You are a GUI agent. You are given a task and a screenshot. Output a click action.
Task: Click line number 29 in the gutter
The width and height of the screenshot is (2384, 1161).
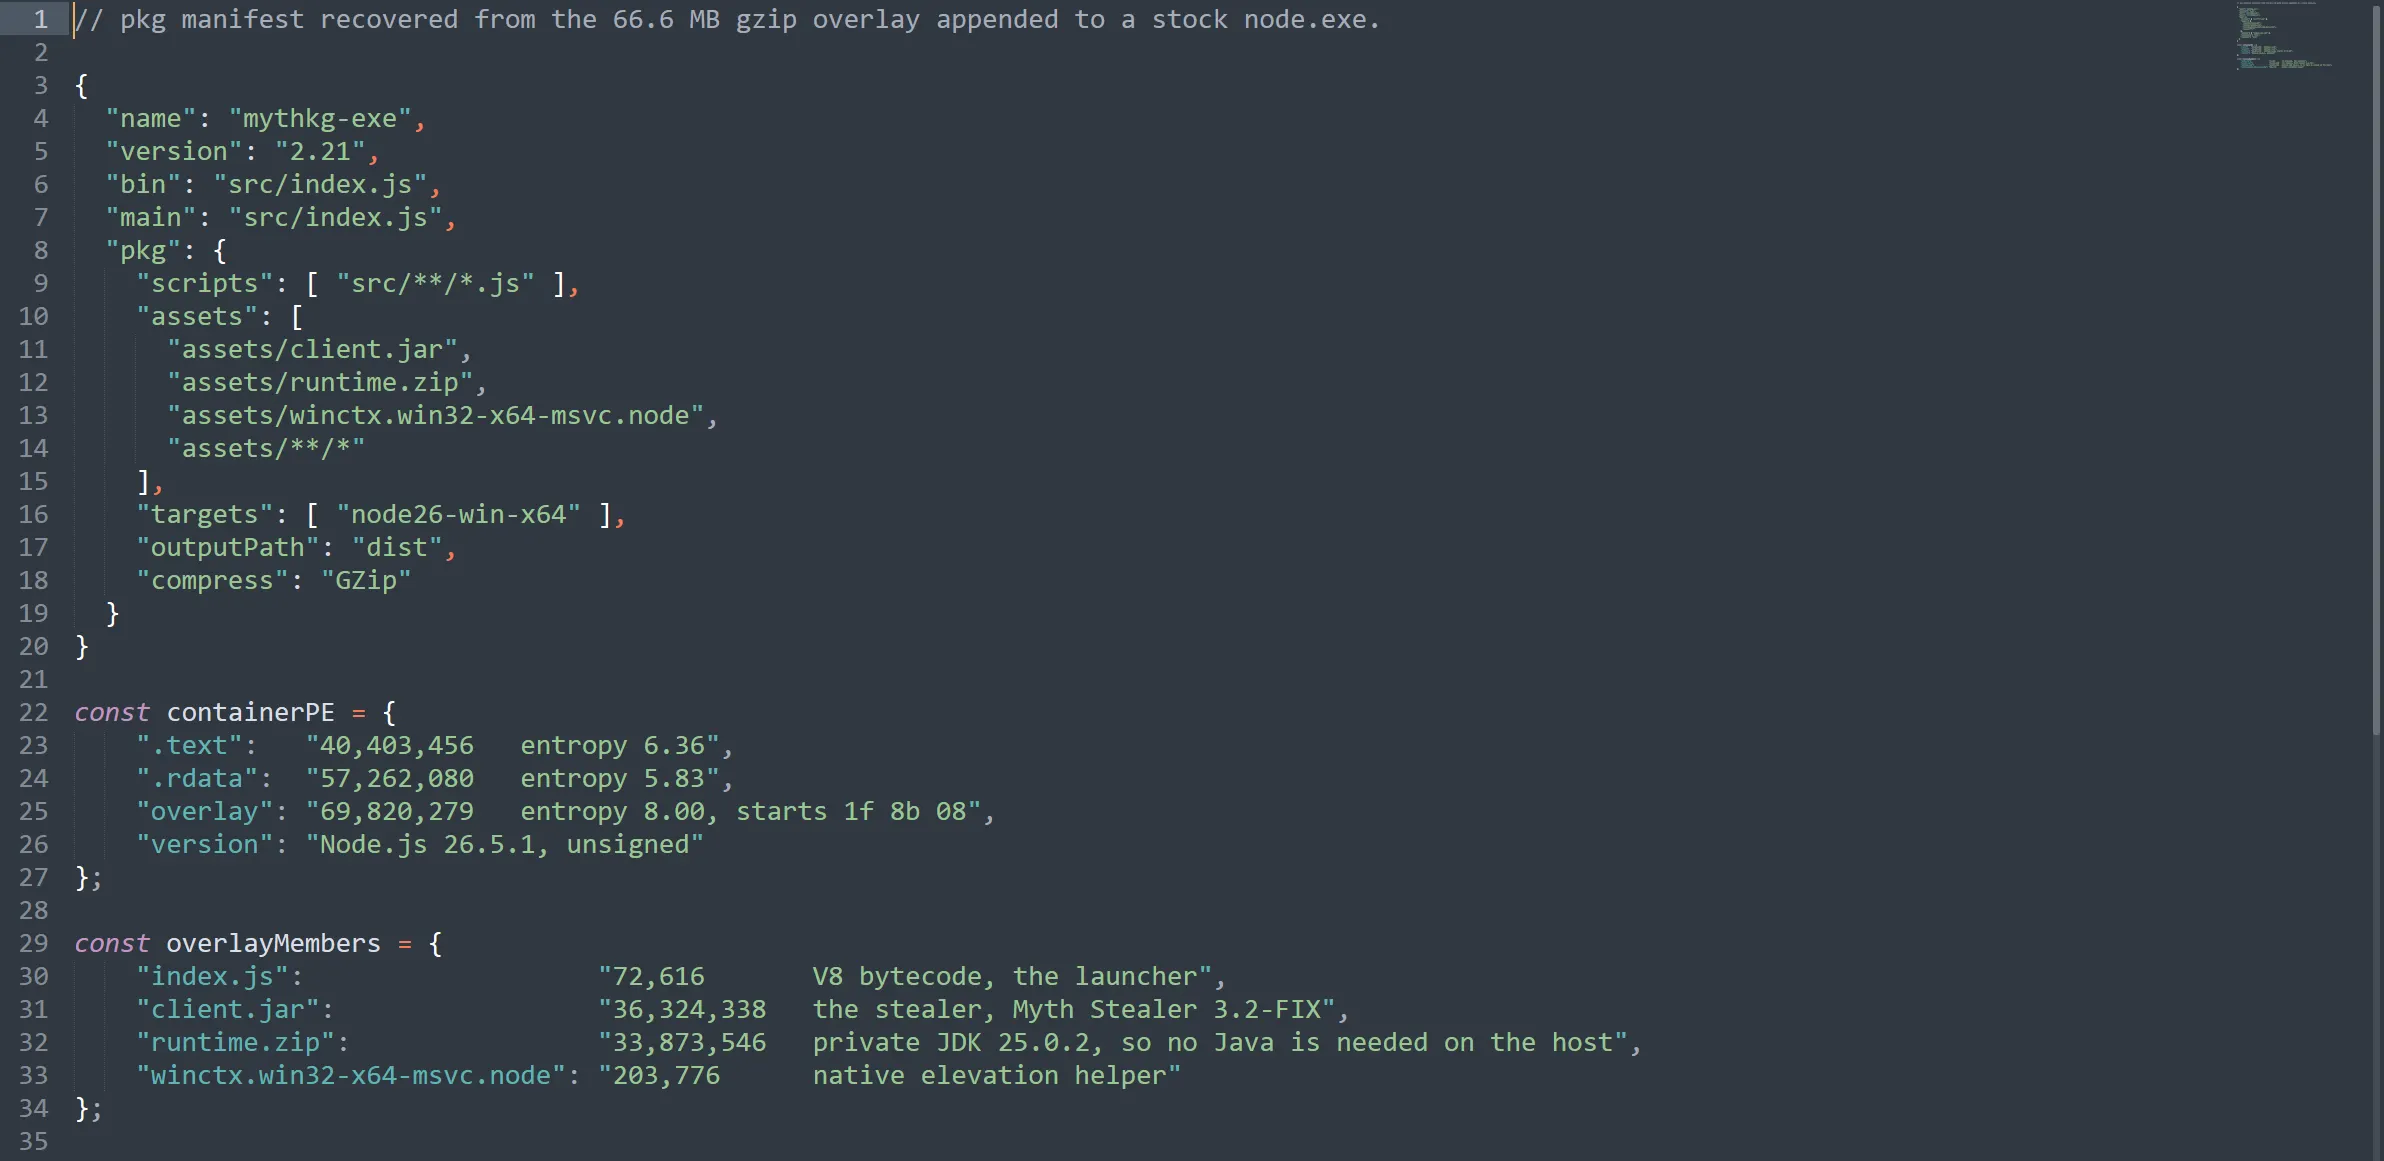33,944
